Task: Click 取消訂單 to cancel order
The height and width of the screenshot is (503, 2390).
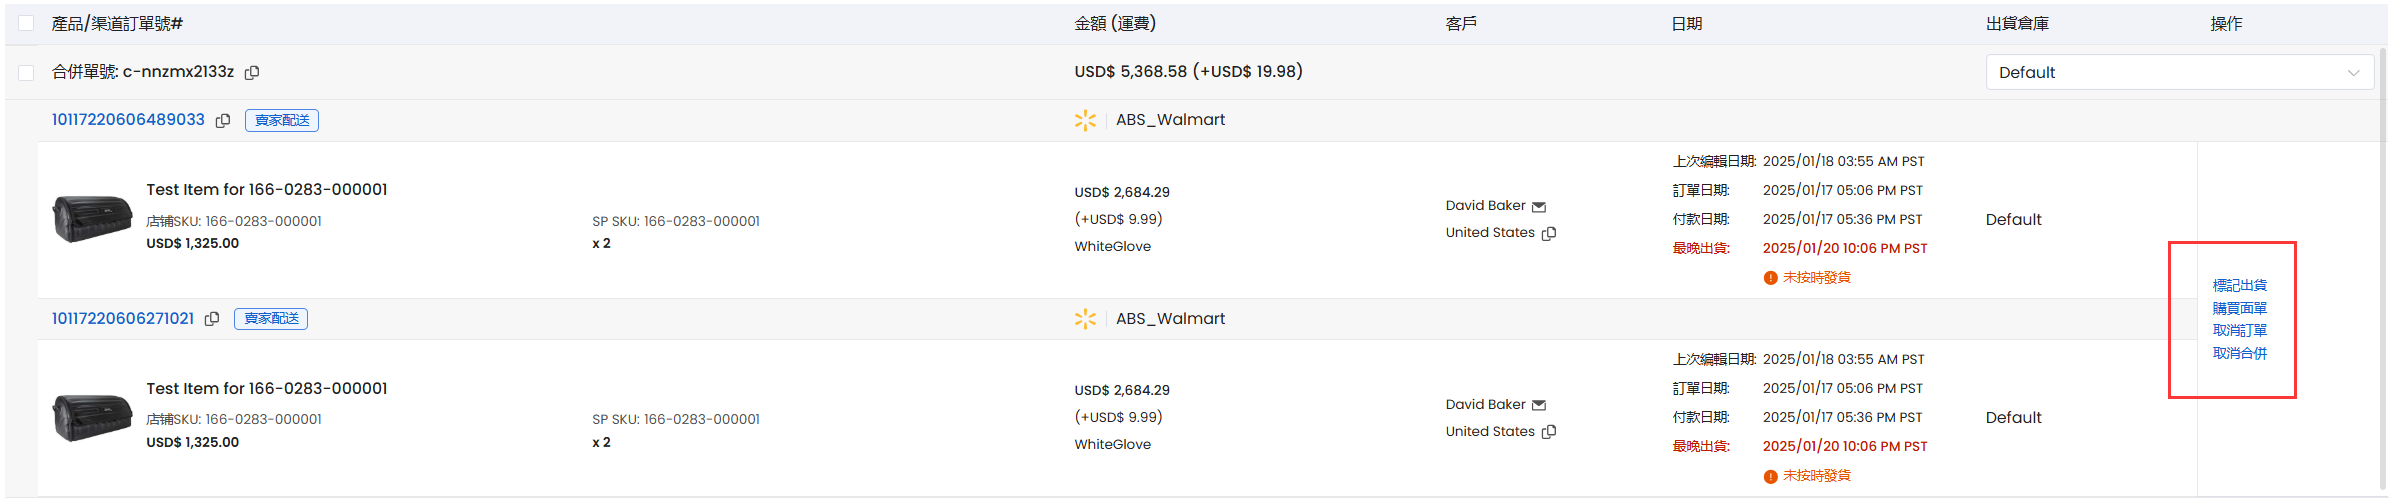Action: tap(2240, 331)
